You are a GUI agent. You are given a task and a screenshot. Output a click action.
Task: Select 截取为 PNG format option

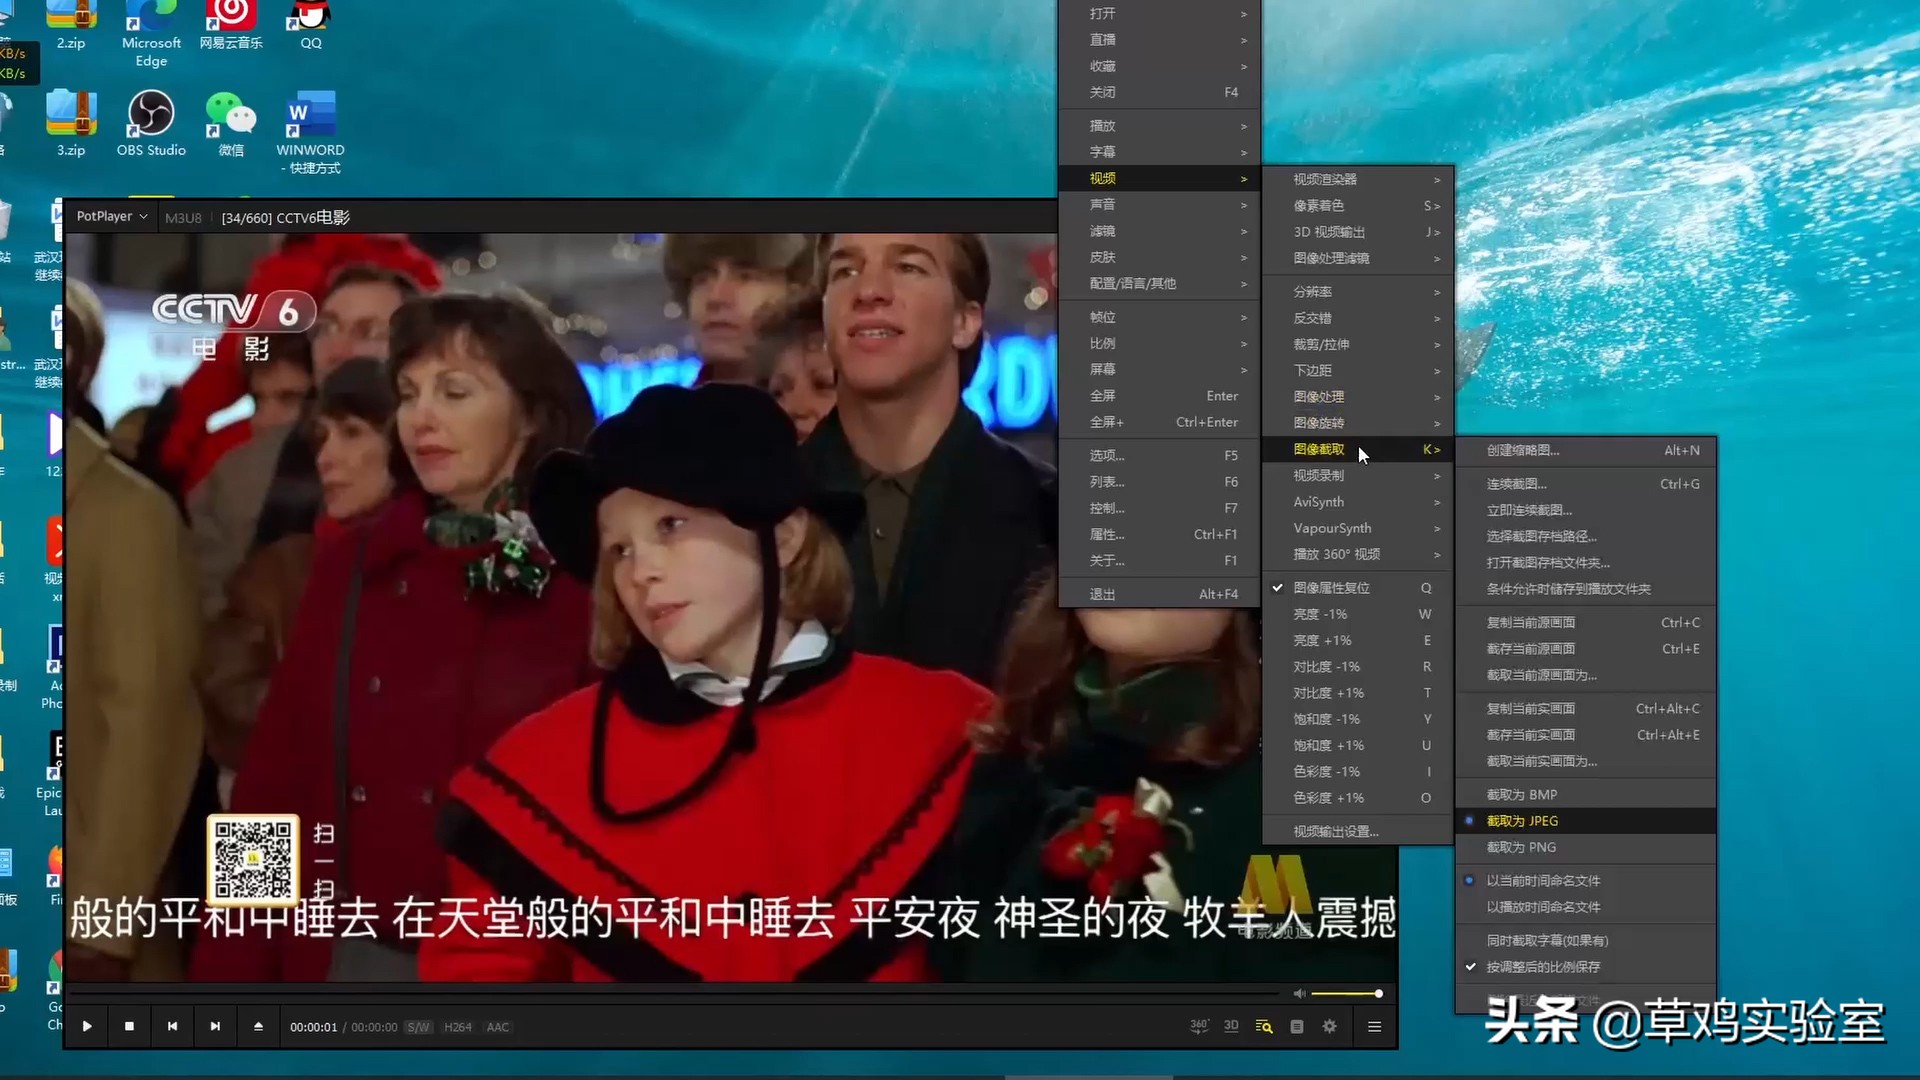tap(1586, 847)
